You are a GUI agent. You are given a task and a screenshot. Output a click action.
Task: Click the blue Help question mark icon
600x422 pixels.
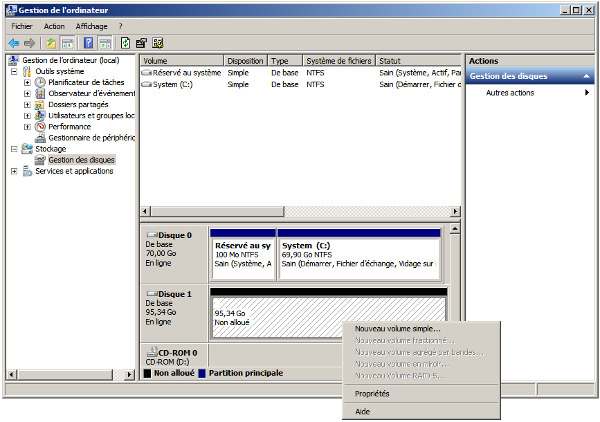click(88, 43)
